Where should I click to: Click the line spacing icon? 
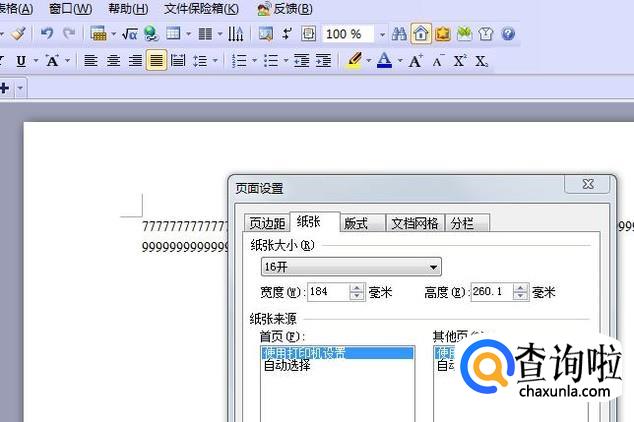tap(200, 61)
